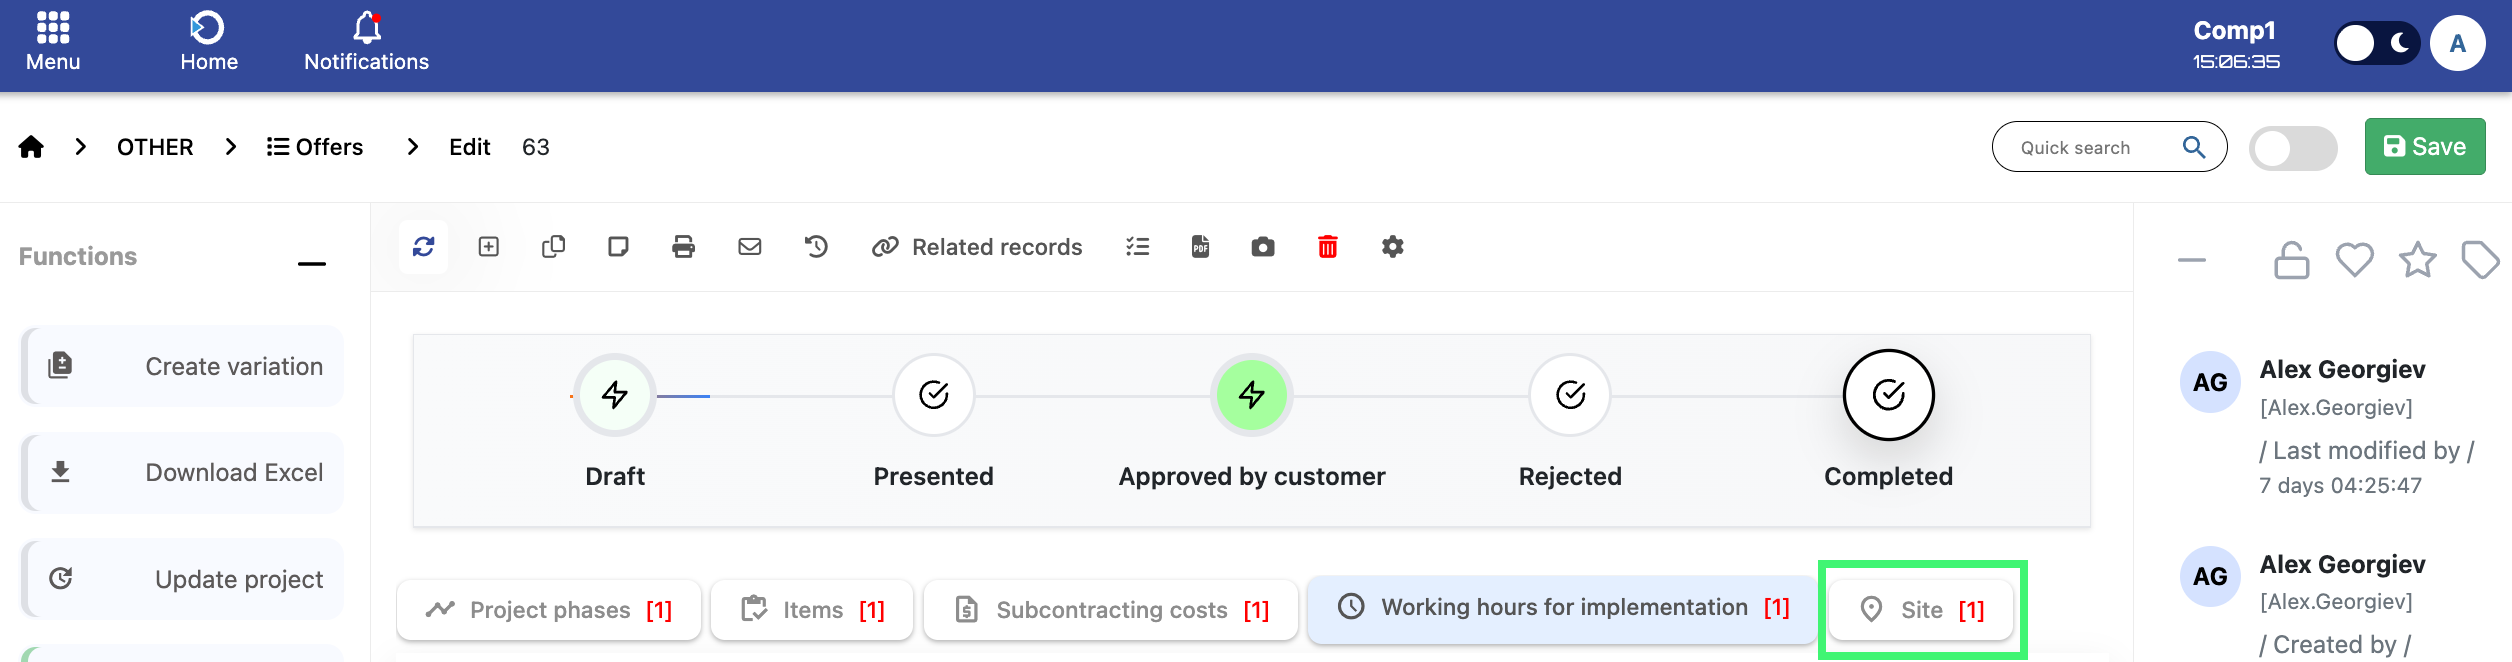Export to PDF file icon
Image resolution: width=2512 pixels, height=662 pixels.
click(x=1200, y=247)
